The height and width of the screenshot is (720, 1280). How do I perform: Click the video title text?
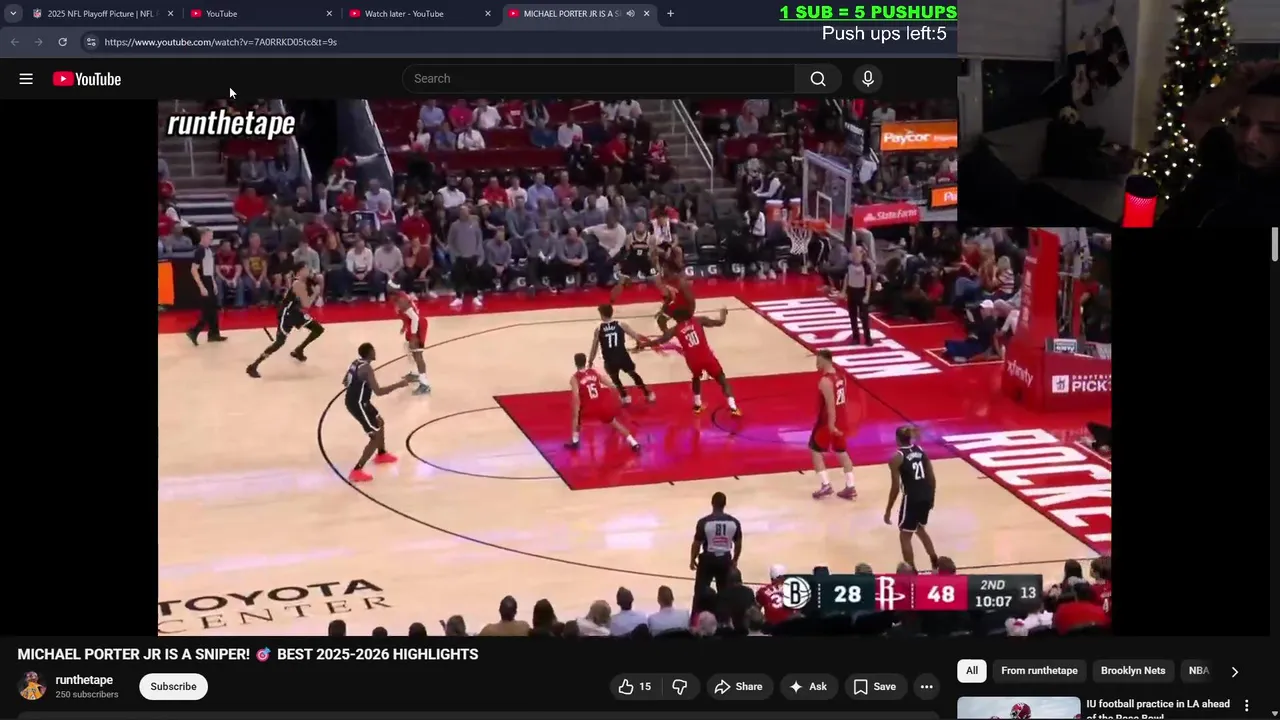(248, 654)
